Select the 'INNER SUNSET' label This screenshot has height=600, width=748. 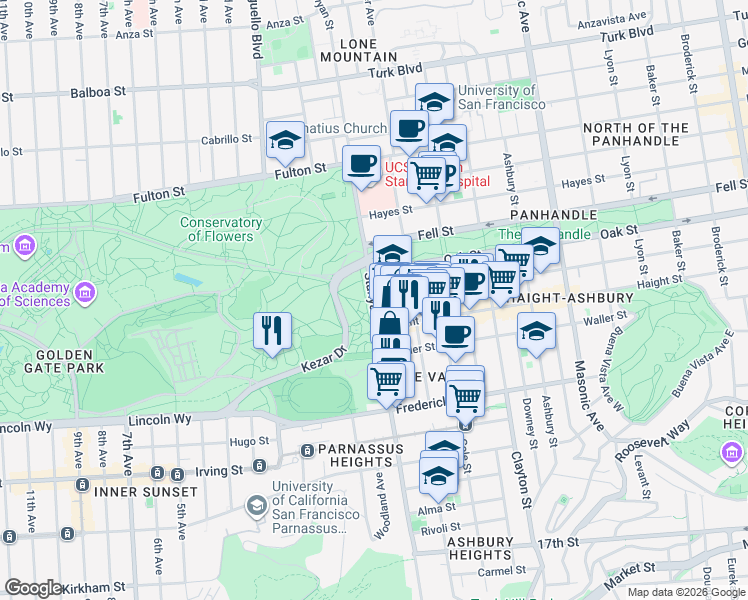point(146,492)
